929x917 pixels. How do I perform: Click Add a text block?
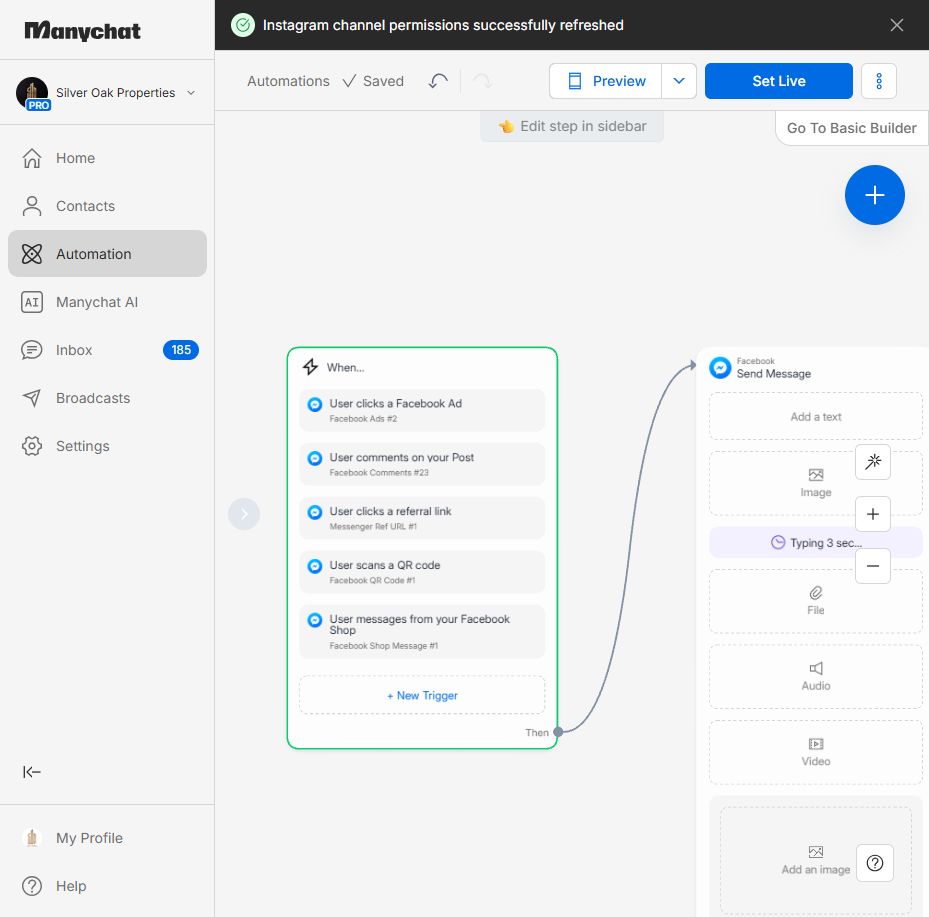tap(815, 416)
